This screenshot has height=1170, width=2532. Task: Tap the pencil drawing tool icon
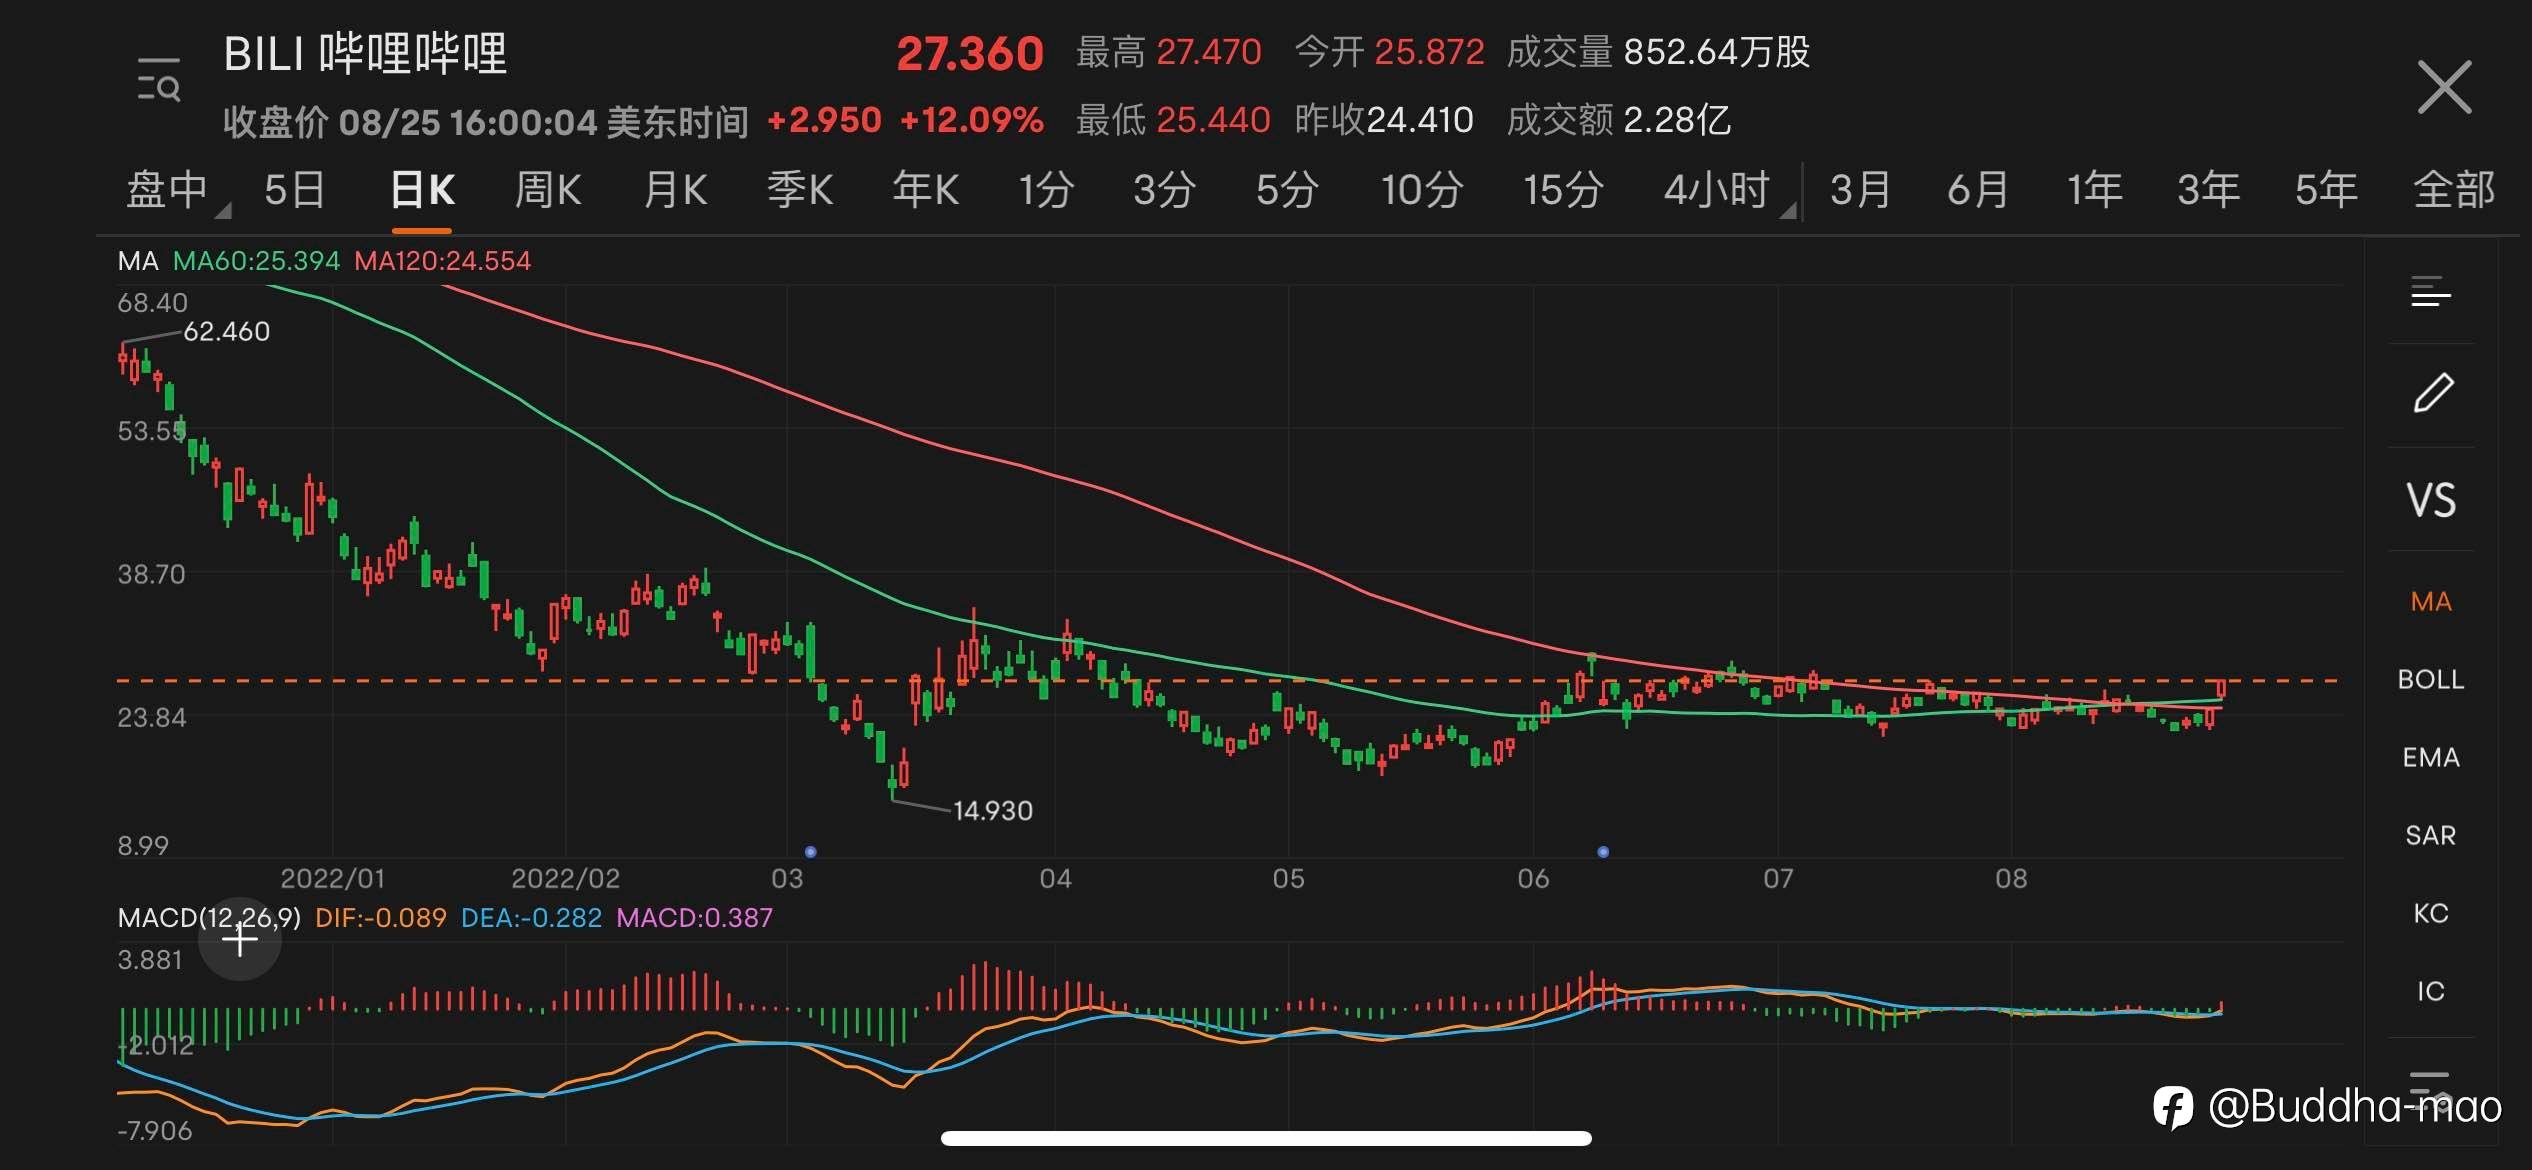pos(2432,393)
